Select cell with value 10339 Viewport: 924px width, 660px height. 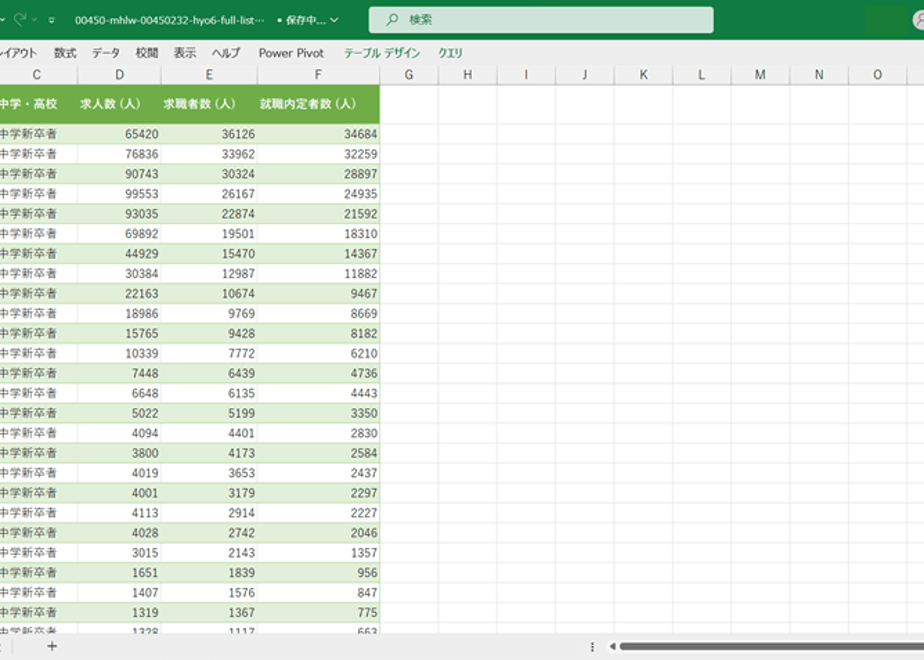(x=120, y=354)
